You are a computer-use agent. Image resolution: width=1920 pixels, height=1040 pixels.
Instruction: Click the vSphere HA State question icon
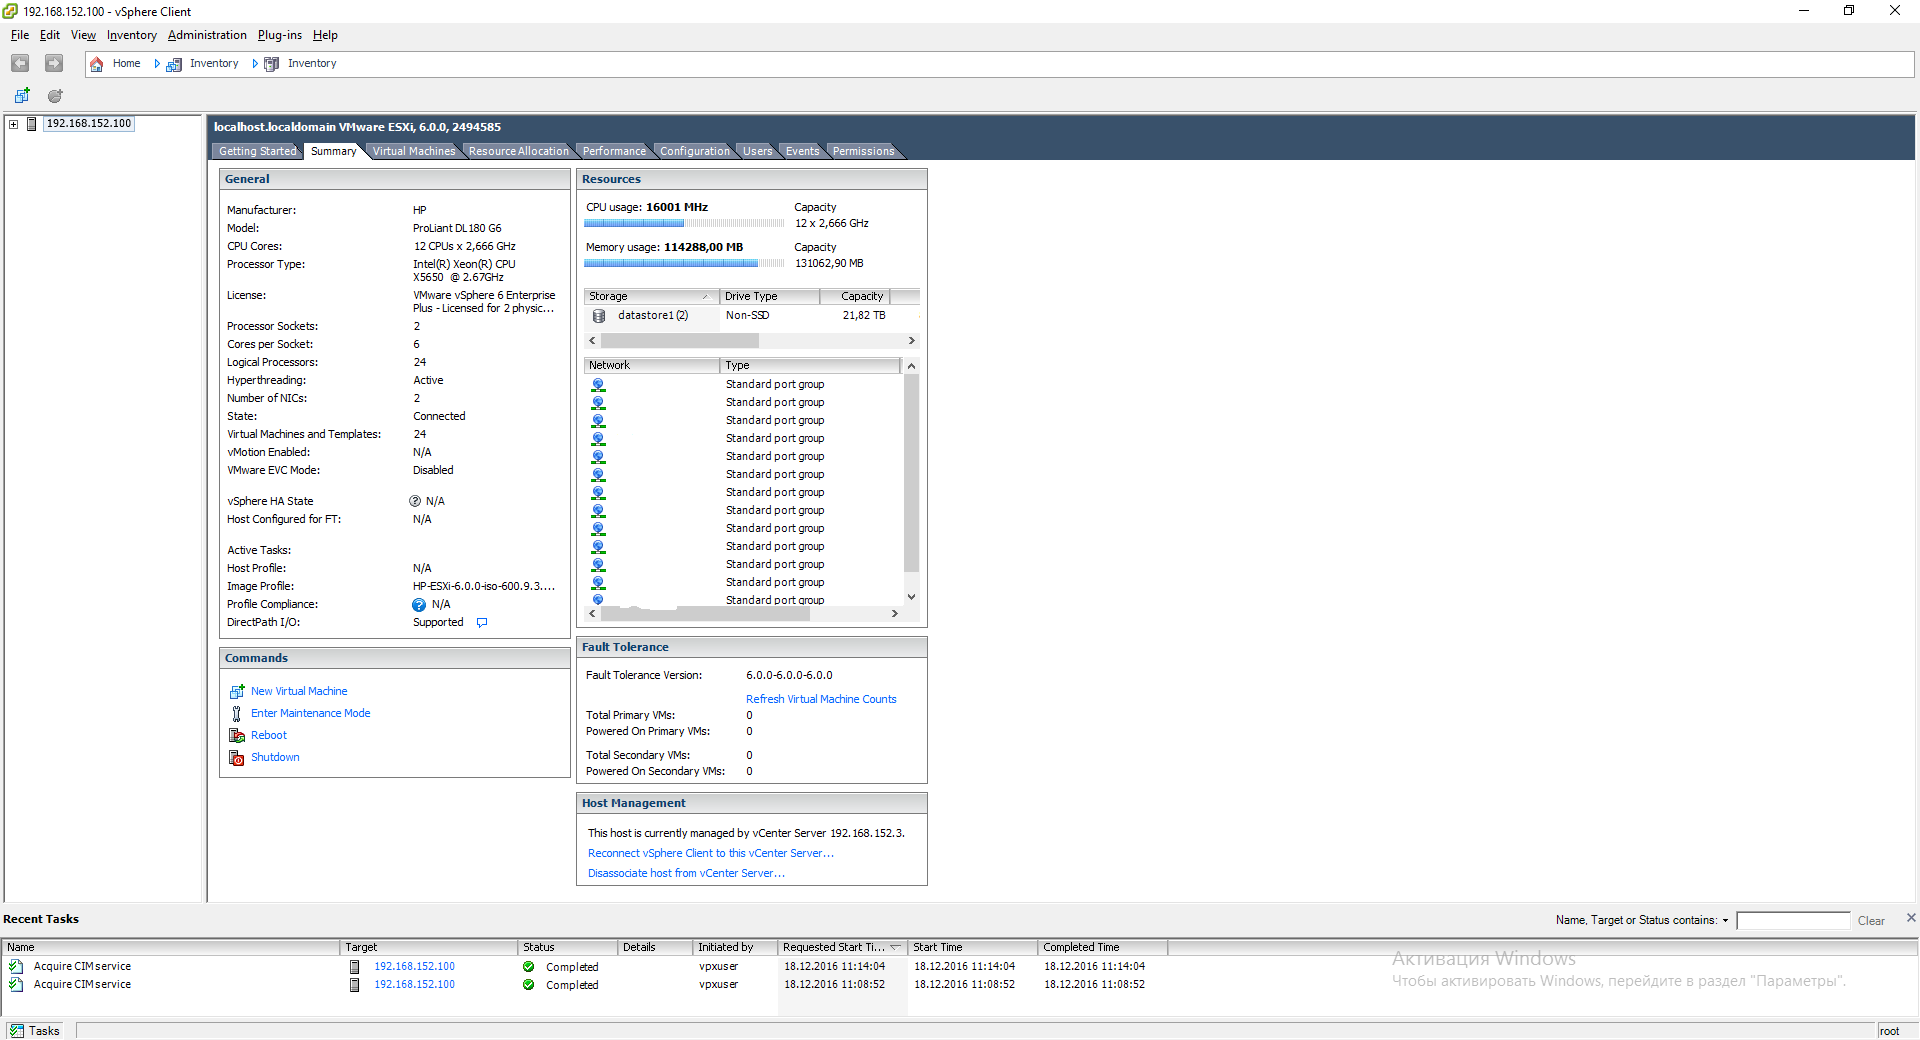(415, 501)
